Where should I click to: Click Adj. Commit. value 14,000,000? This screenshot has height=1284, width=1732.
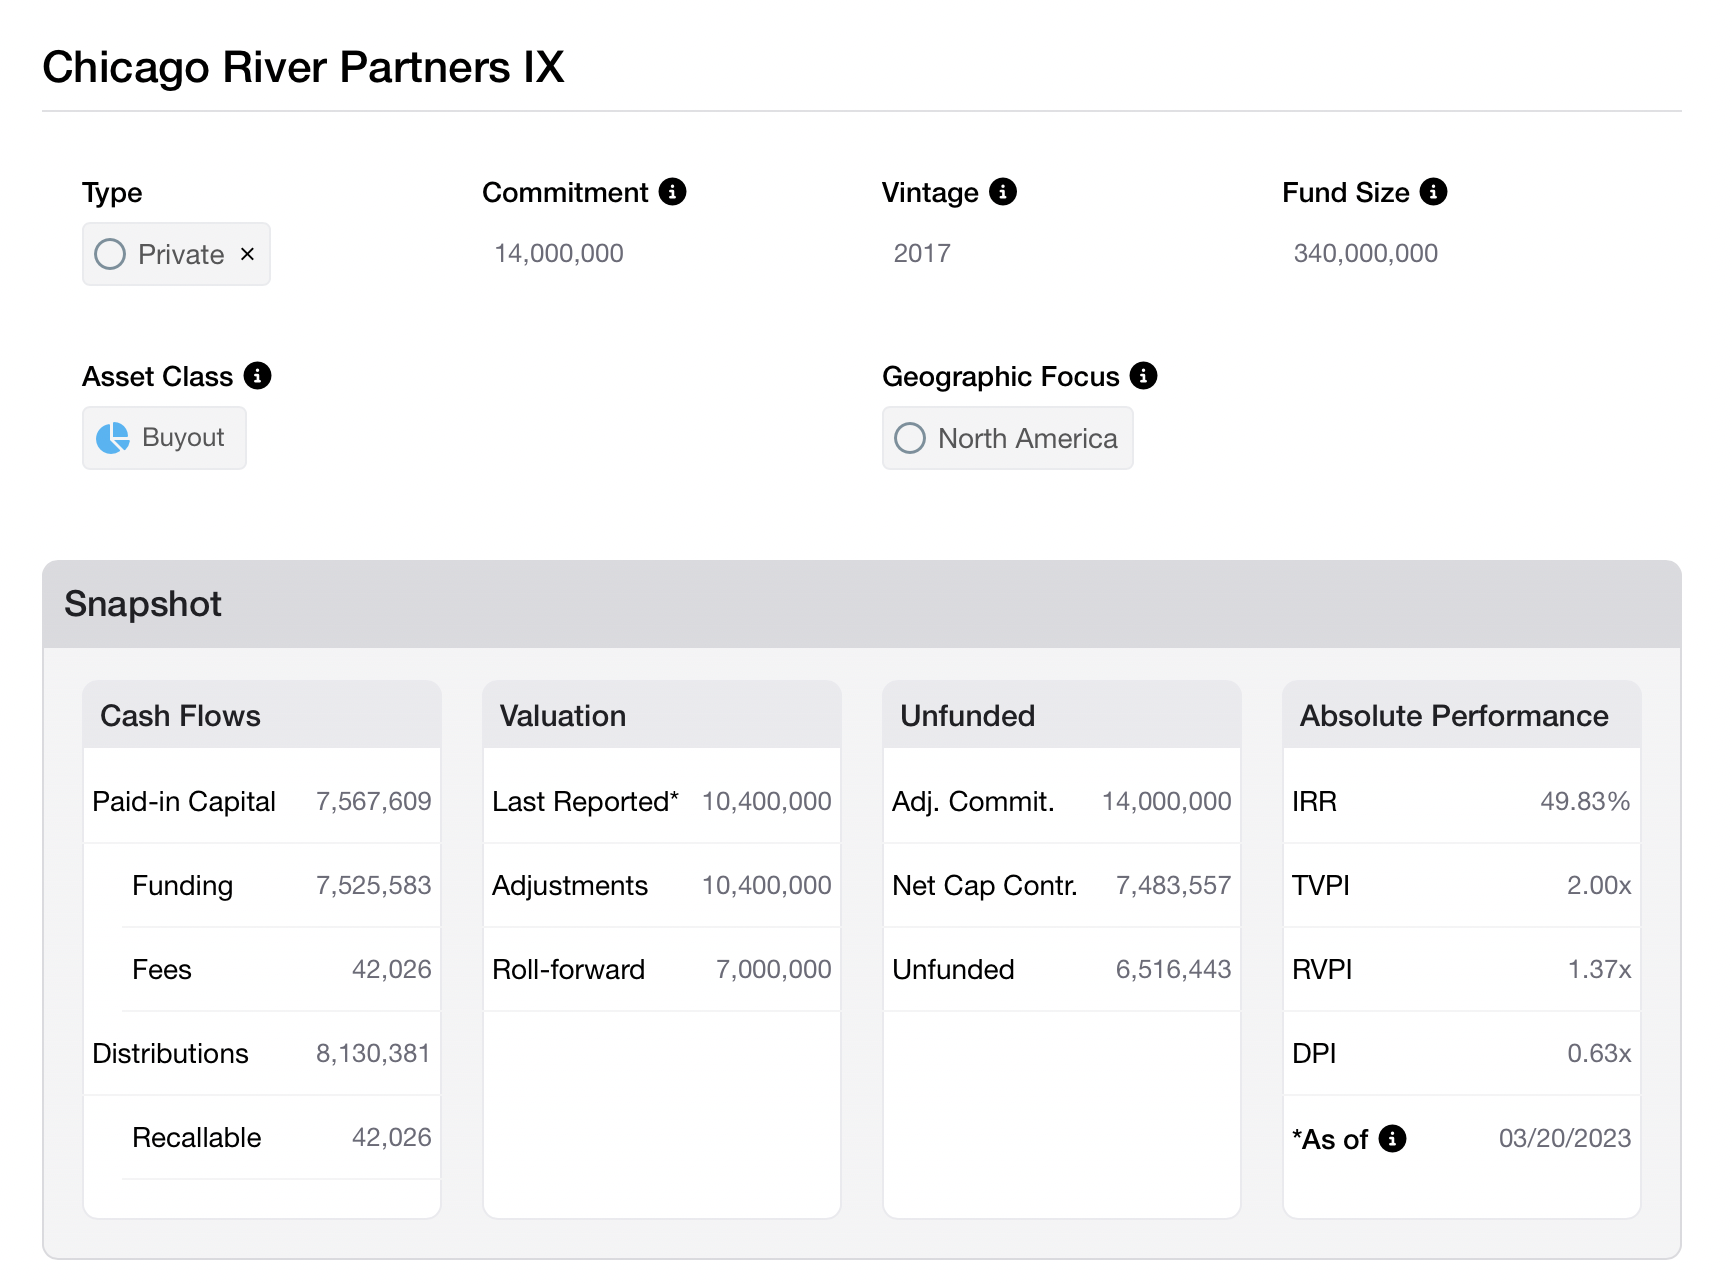coord(1167,801)
